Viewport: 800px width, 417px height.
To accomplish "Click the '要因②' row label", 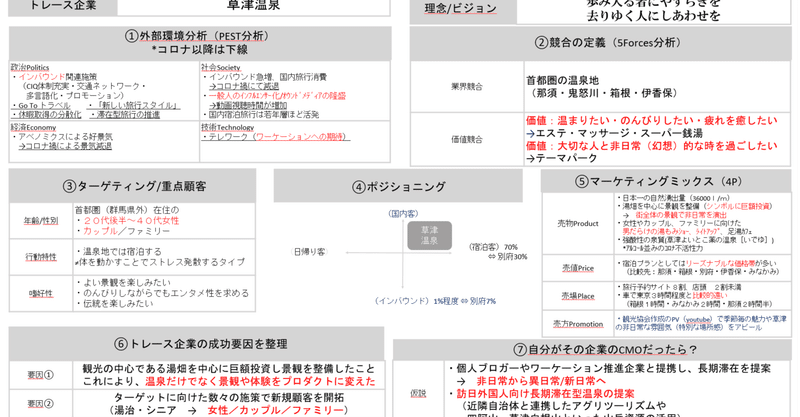I will (41, 404).
